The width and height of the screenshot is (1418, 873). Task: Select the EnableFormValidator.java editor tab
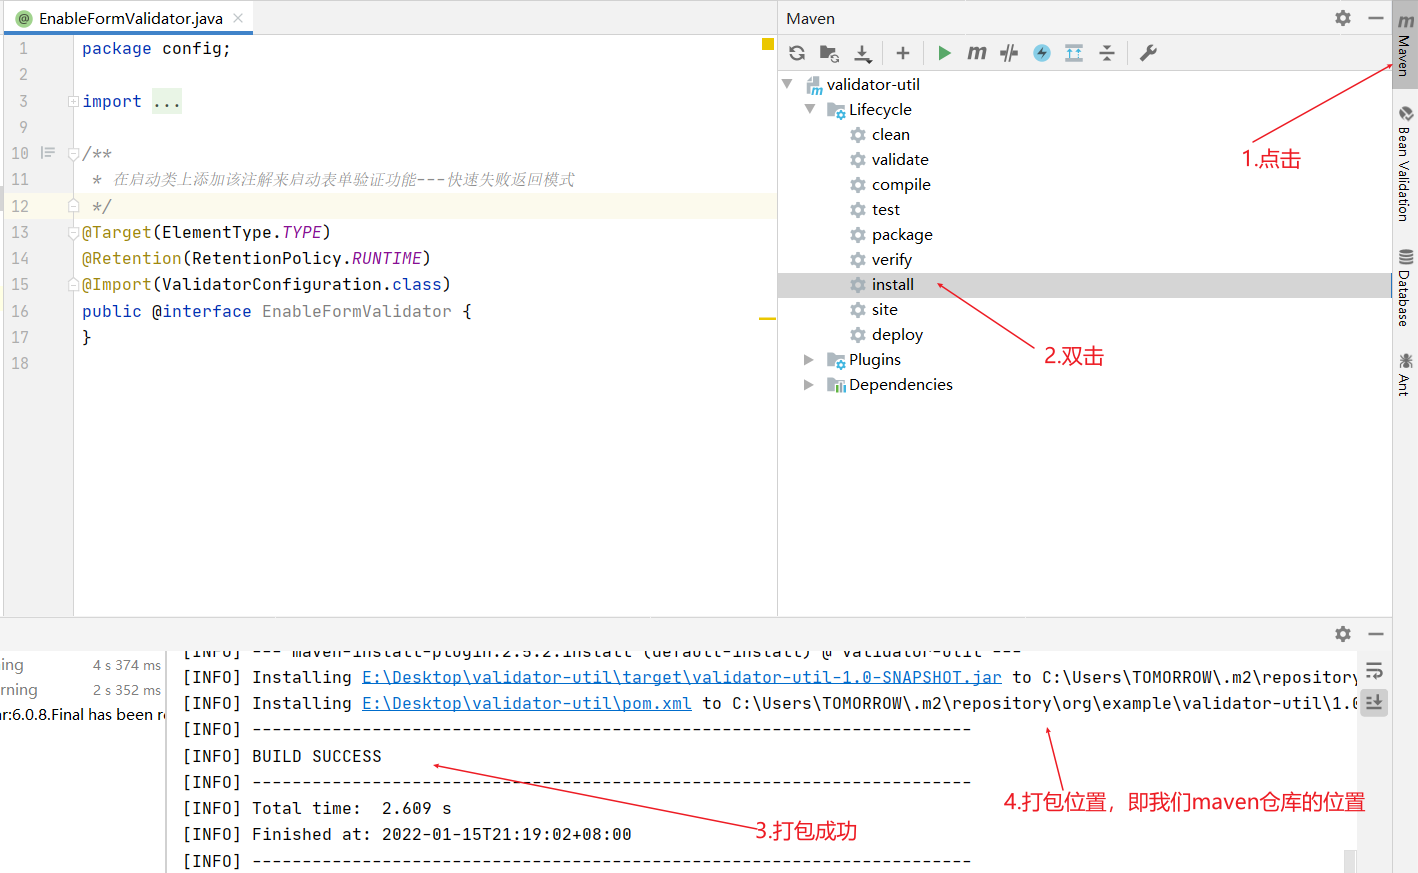tap(130, 18)
